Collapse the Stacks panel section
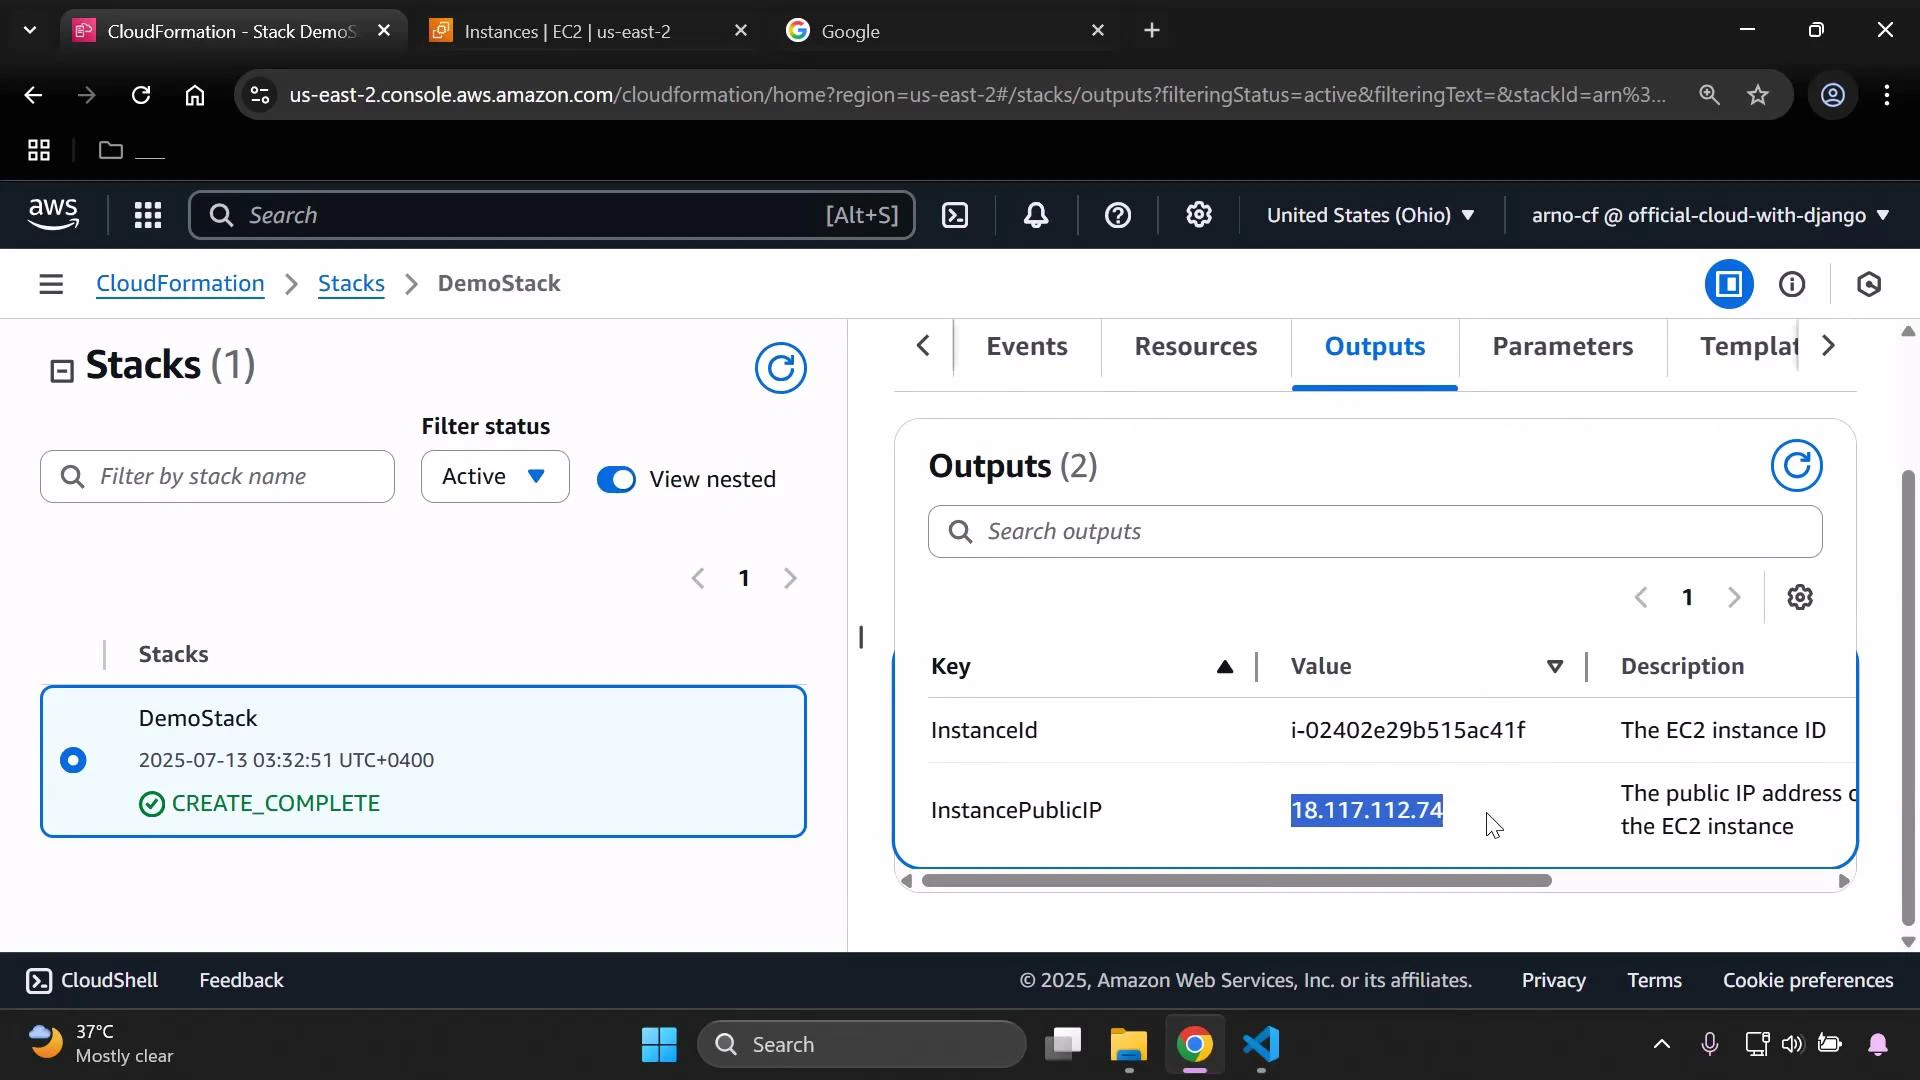This screenshot has height=1080, width=1920. click(62, 369)
